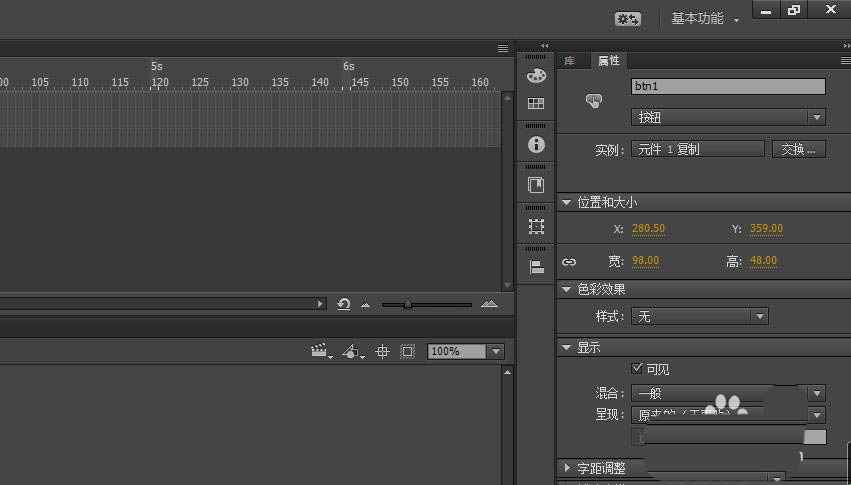Collapse the 位置和大小 section
Image resolution: width=851 pixels, height=485 pixels.
[567, 202]
